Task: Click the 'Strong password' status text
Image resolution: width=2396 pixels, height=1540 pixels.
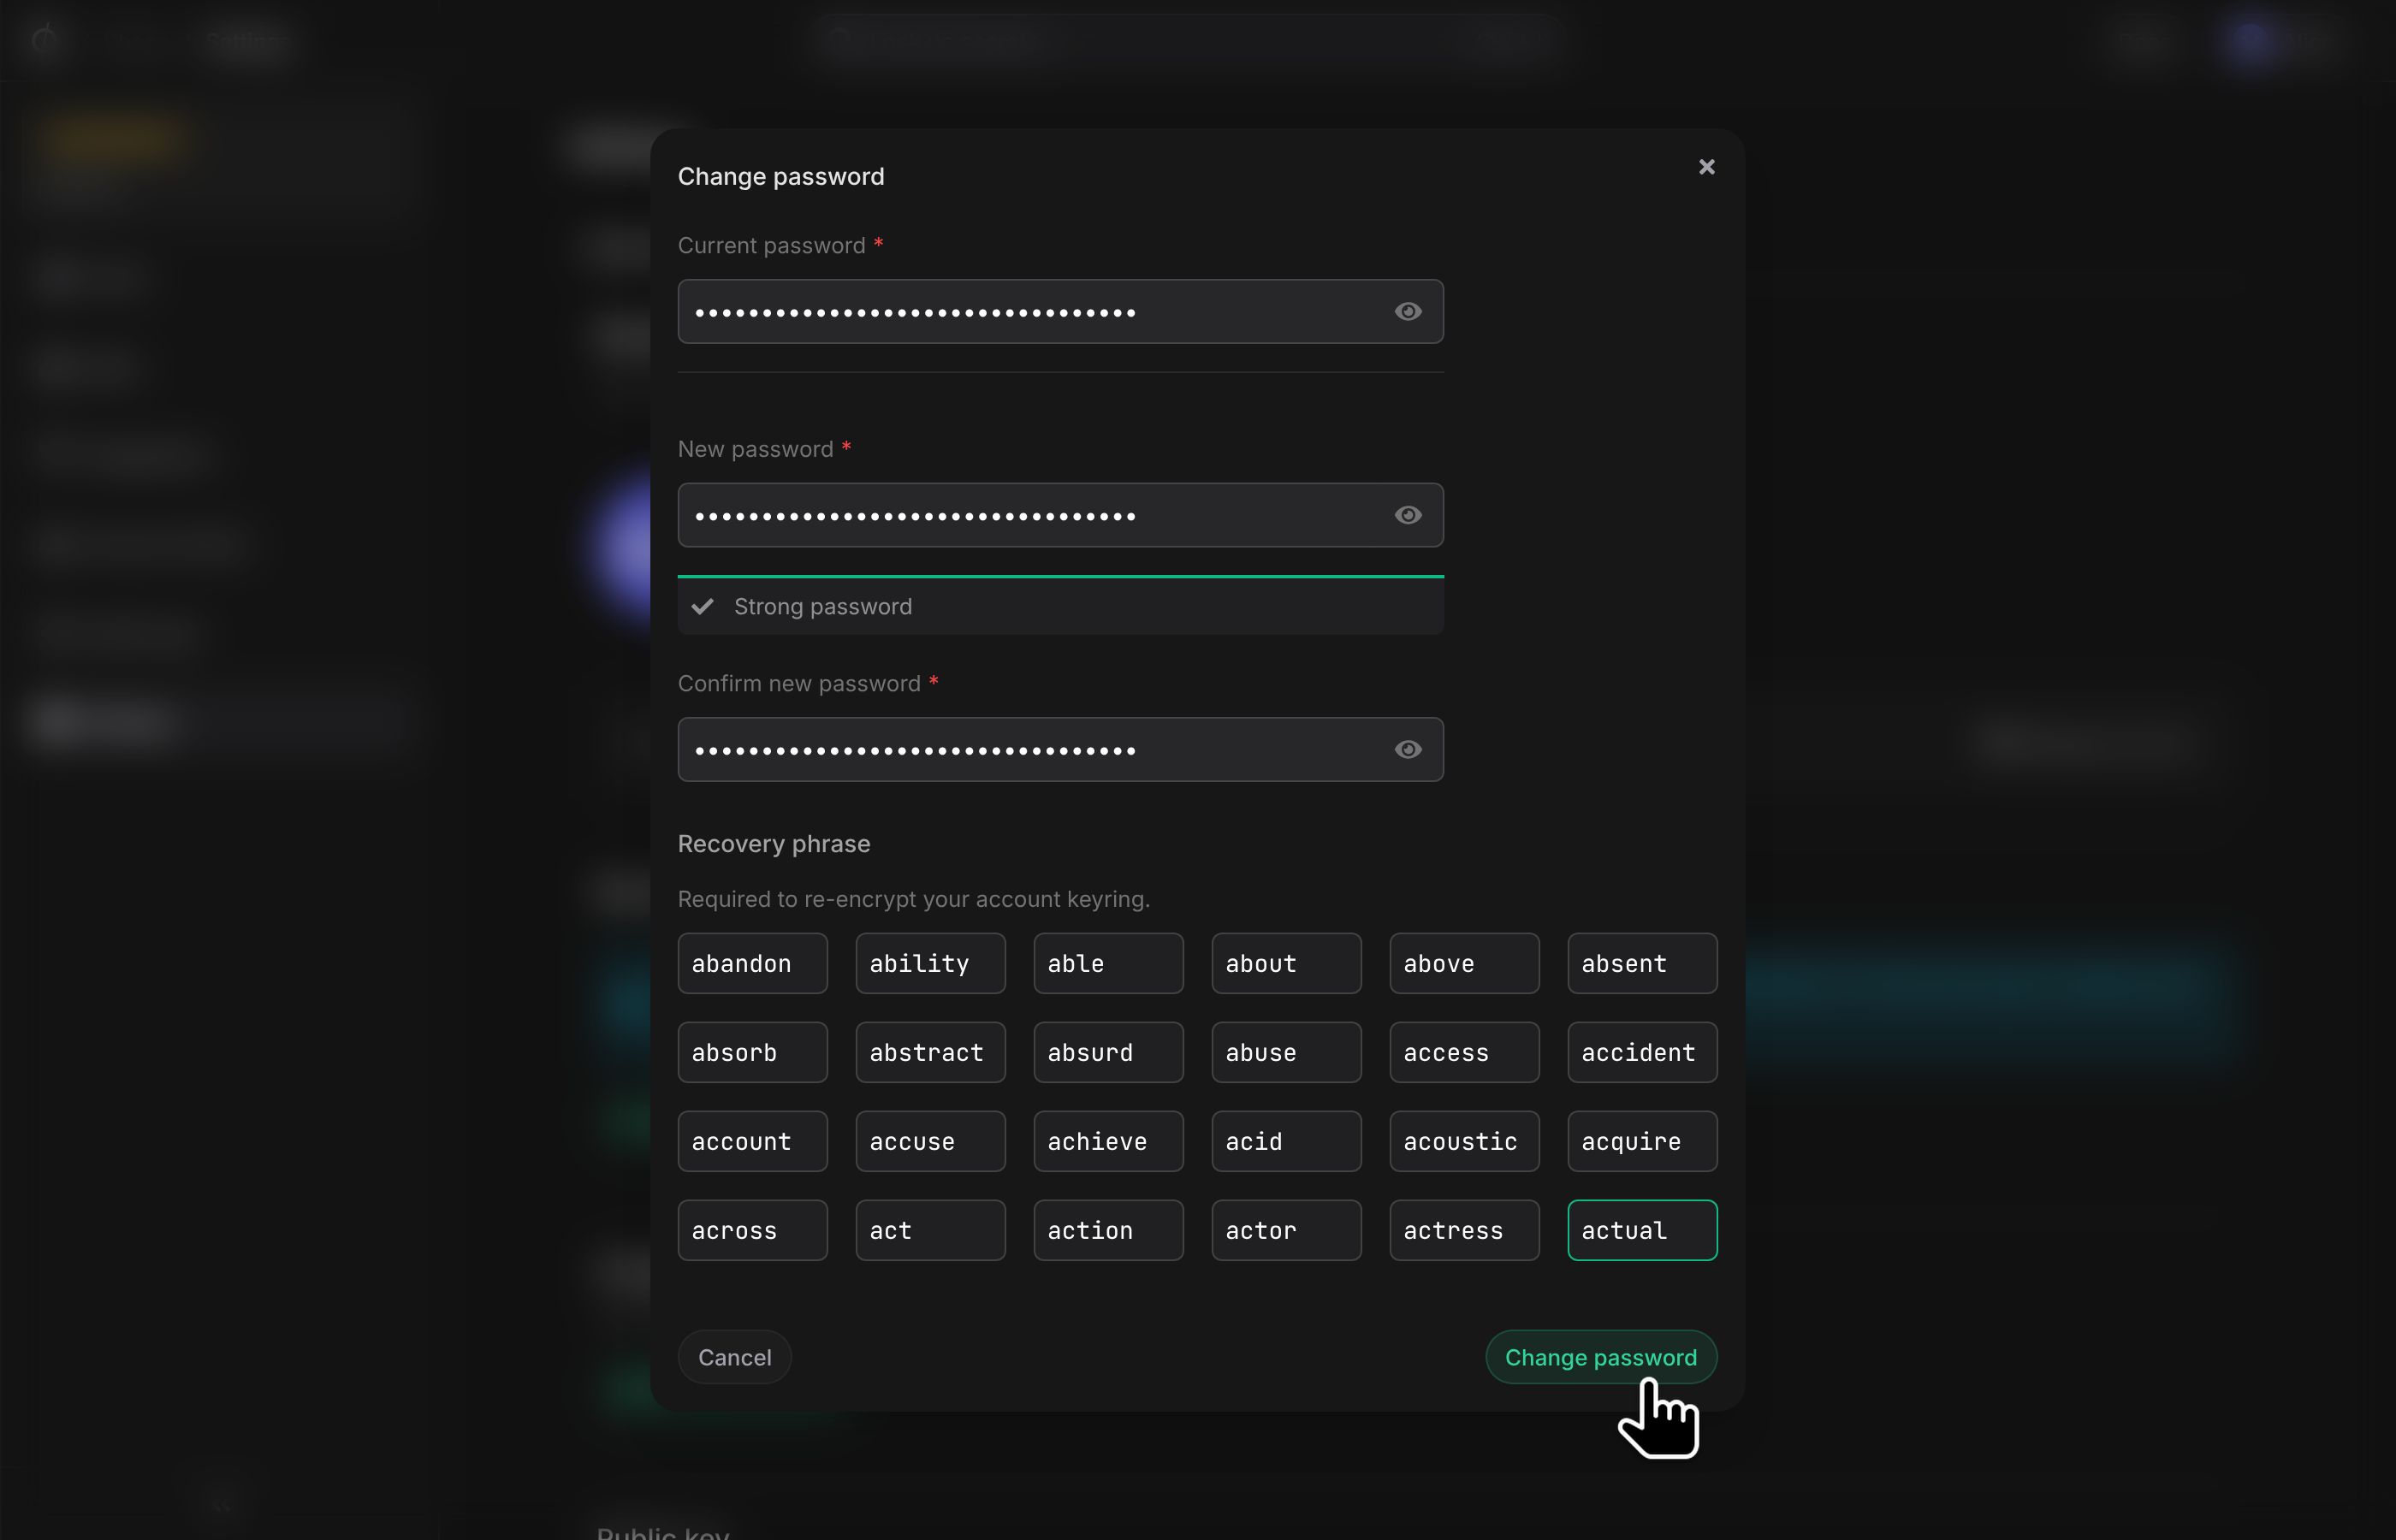Action: (x=822, y=606)
